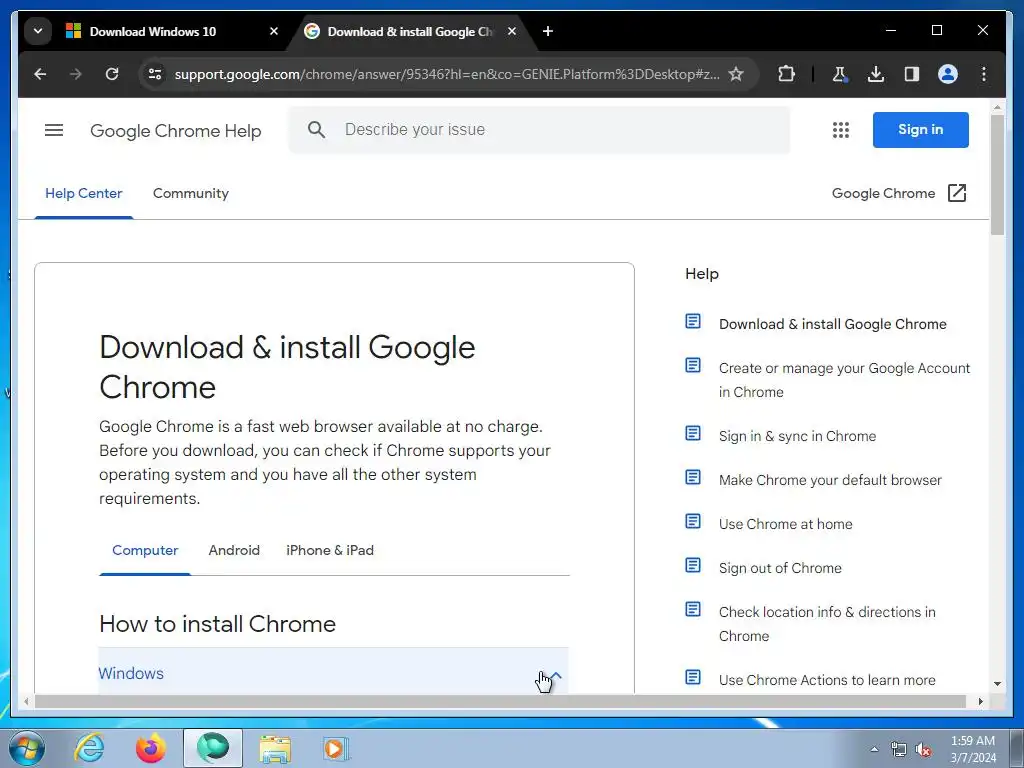
Task: Open the profile avatar menu
Action: click(x=948, y=74)
